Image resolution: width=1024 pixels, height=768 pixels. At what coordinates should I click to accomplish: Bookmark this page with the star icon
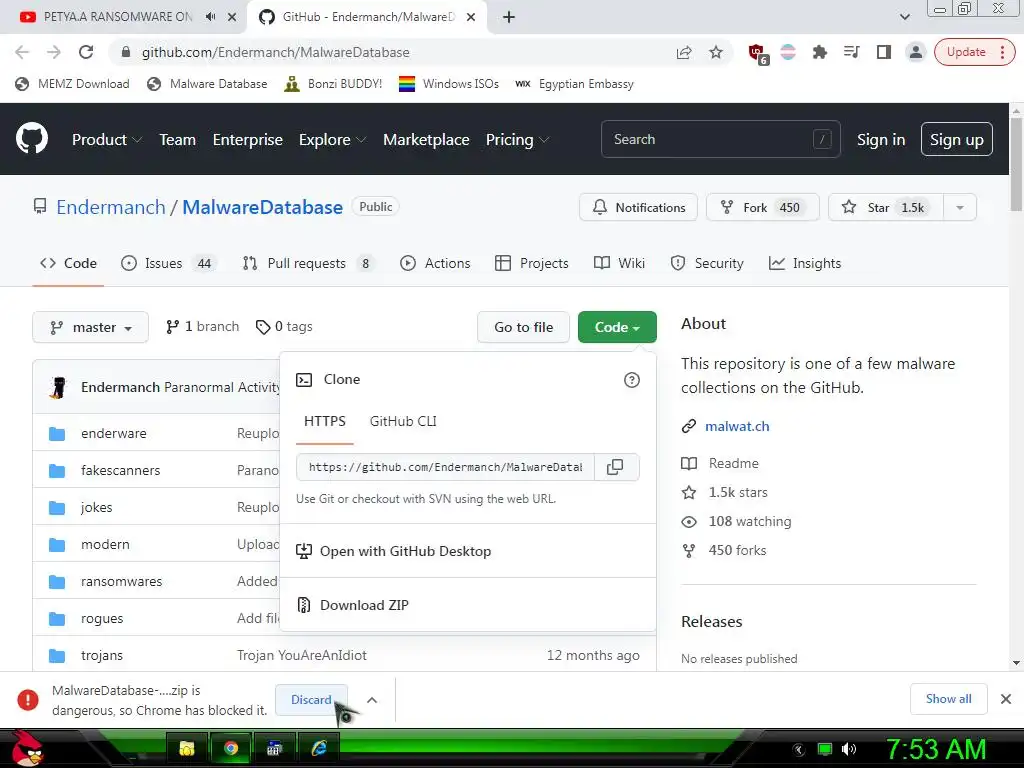point(716,52)
